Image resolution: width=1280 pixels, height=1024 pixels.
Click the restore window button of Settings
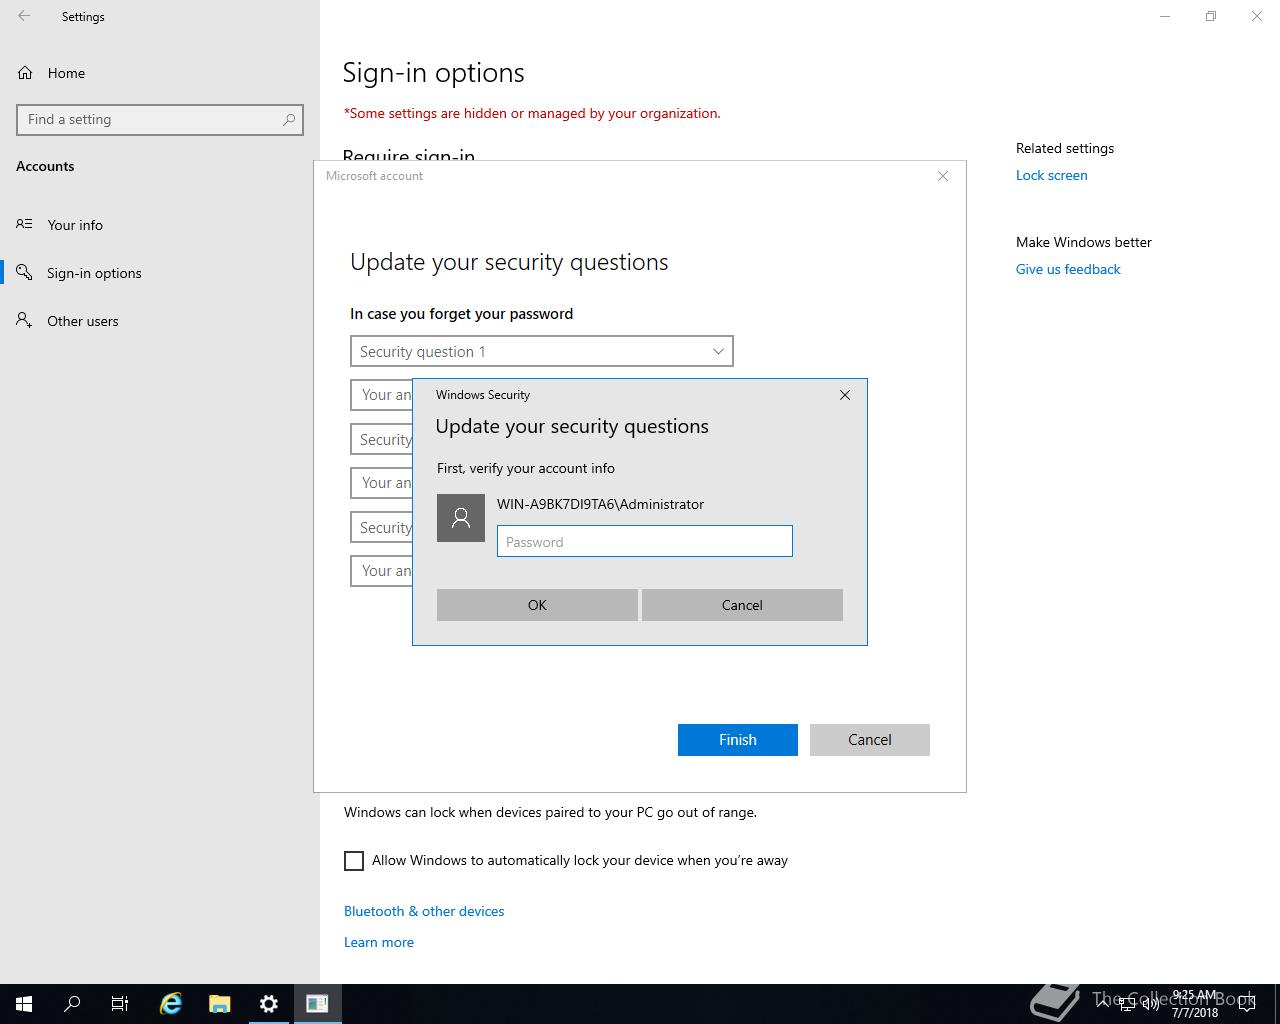(1211, 16)
